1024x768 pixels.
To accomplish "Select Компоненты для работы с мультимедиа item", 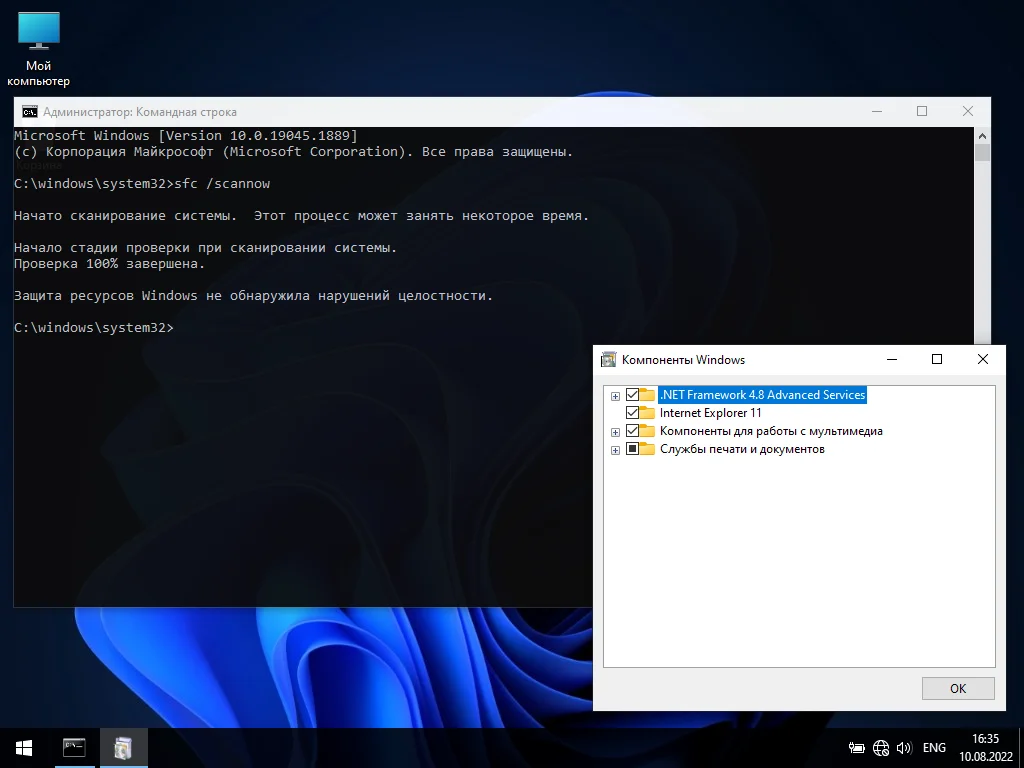I will [770, 431].
